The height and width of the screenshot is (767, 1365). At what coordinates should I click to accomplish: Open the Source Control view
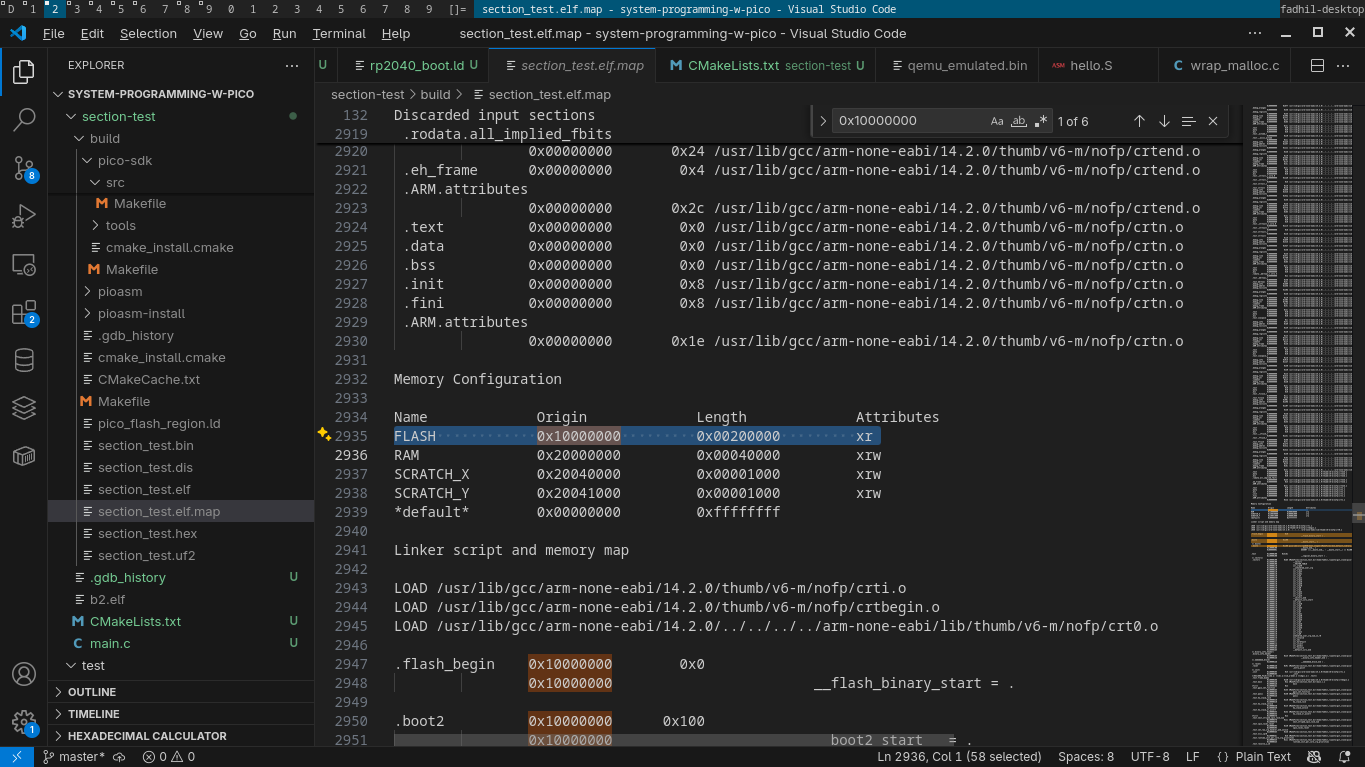24,168
